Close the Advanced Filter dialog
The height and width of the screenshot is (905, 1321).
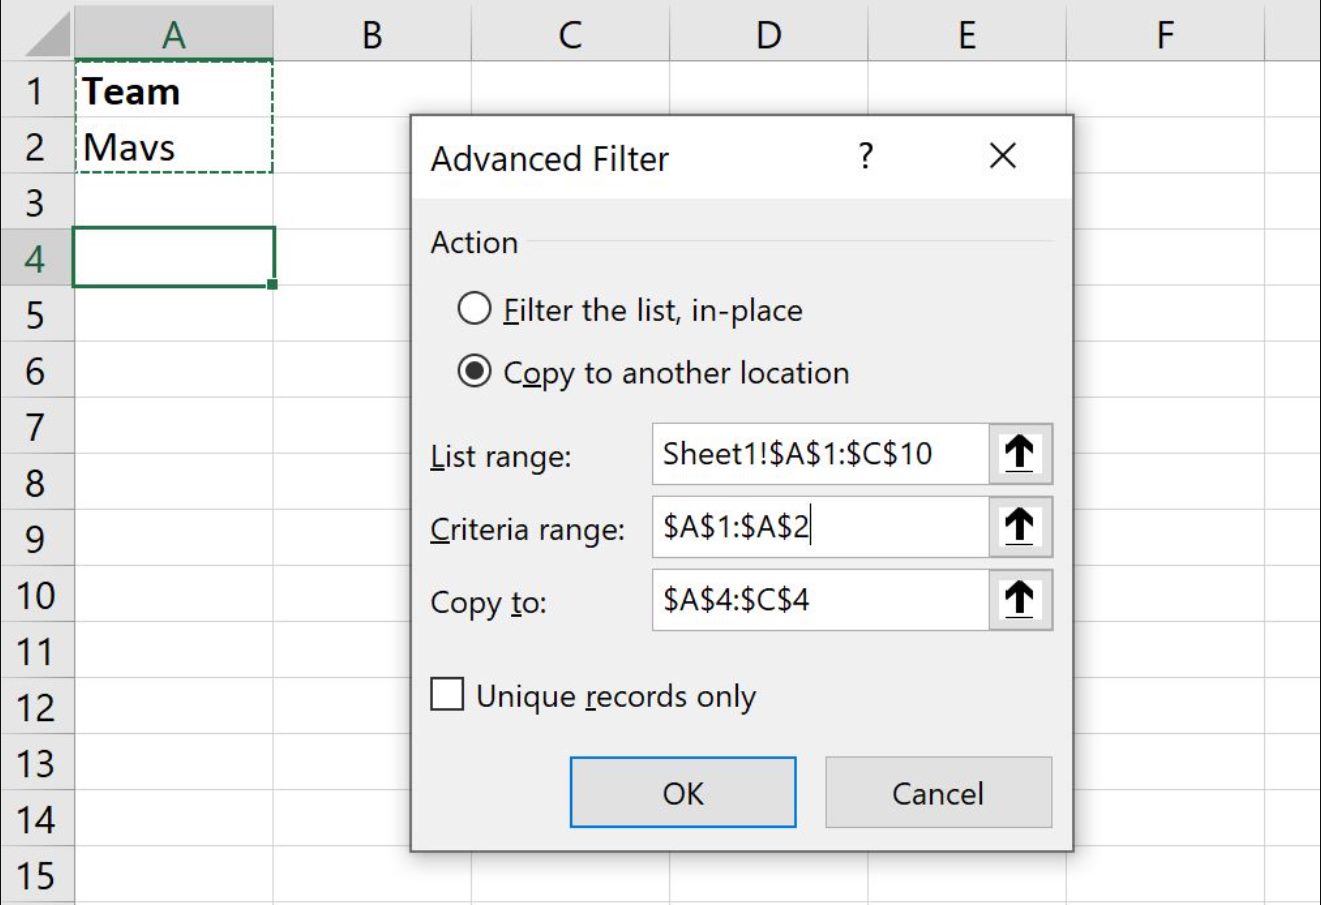click(x=1002, y=157)
